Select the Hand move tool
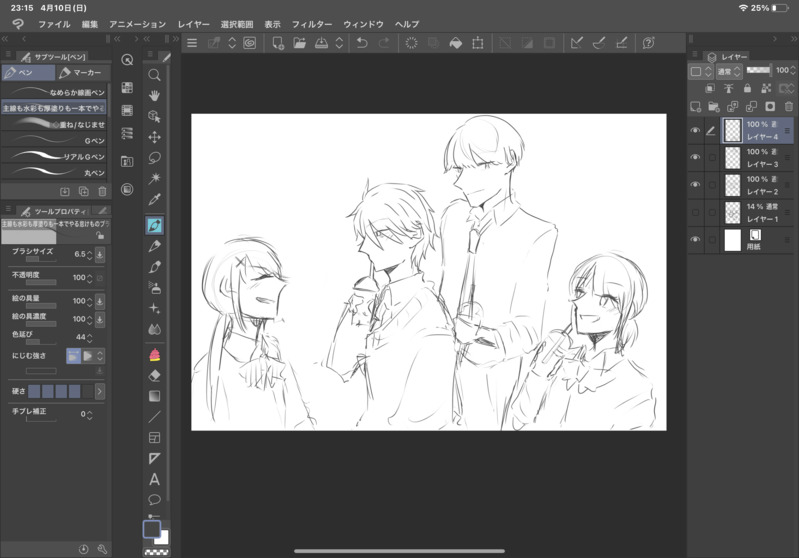The width and height of the screenshot is (799, 558). (x=154, y=96)
